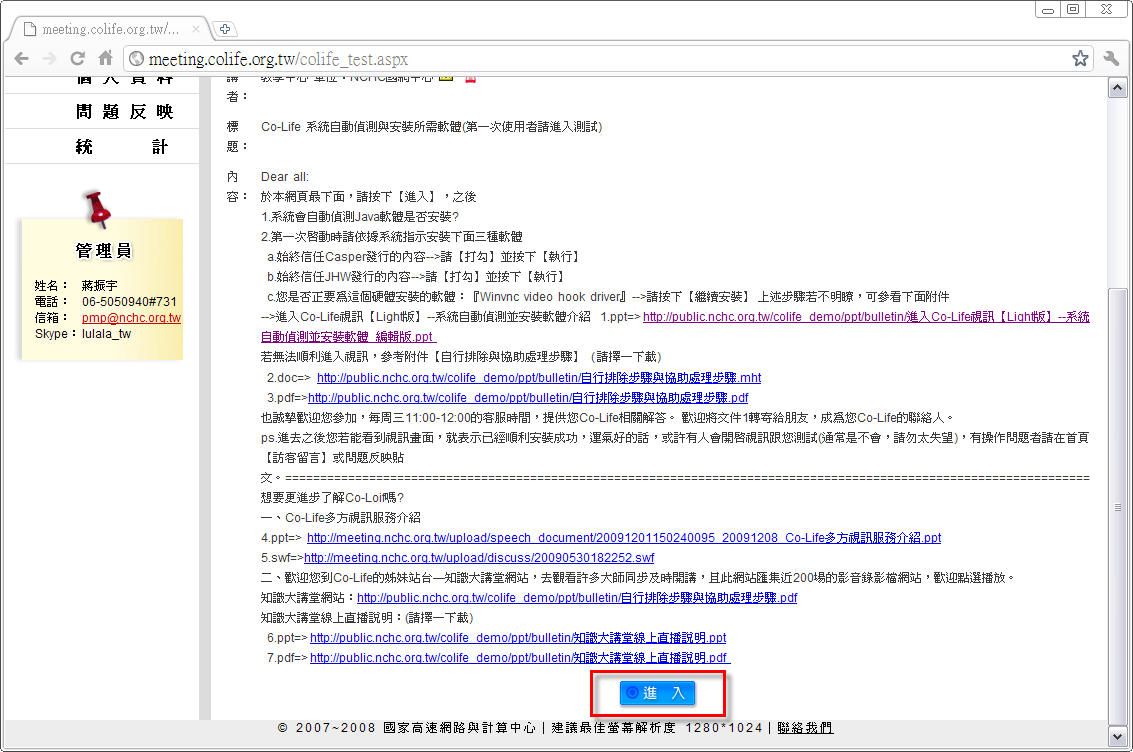
Task: Click the line starting 'a.始終信任Casper'
Action: [x=423, y=257]
